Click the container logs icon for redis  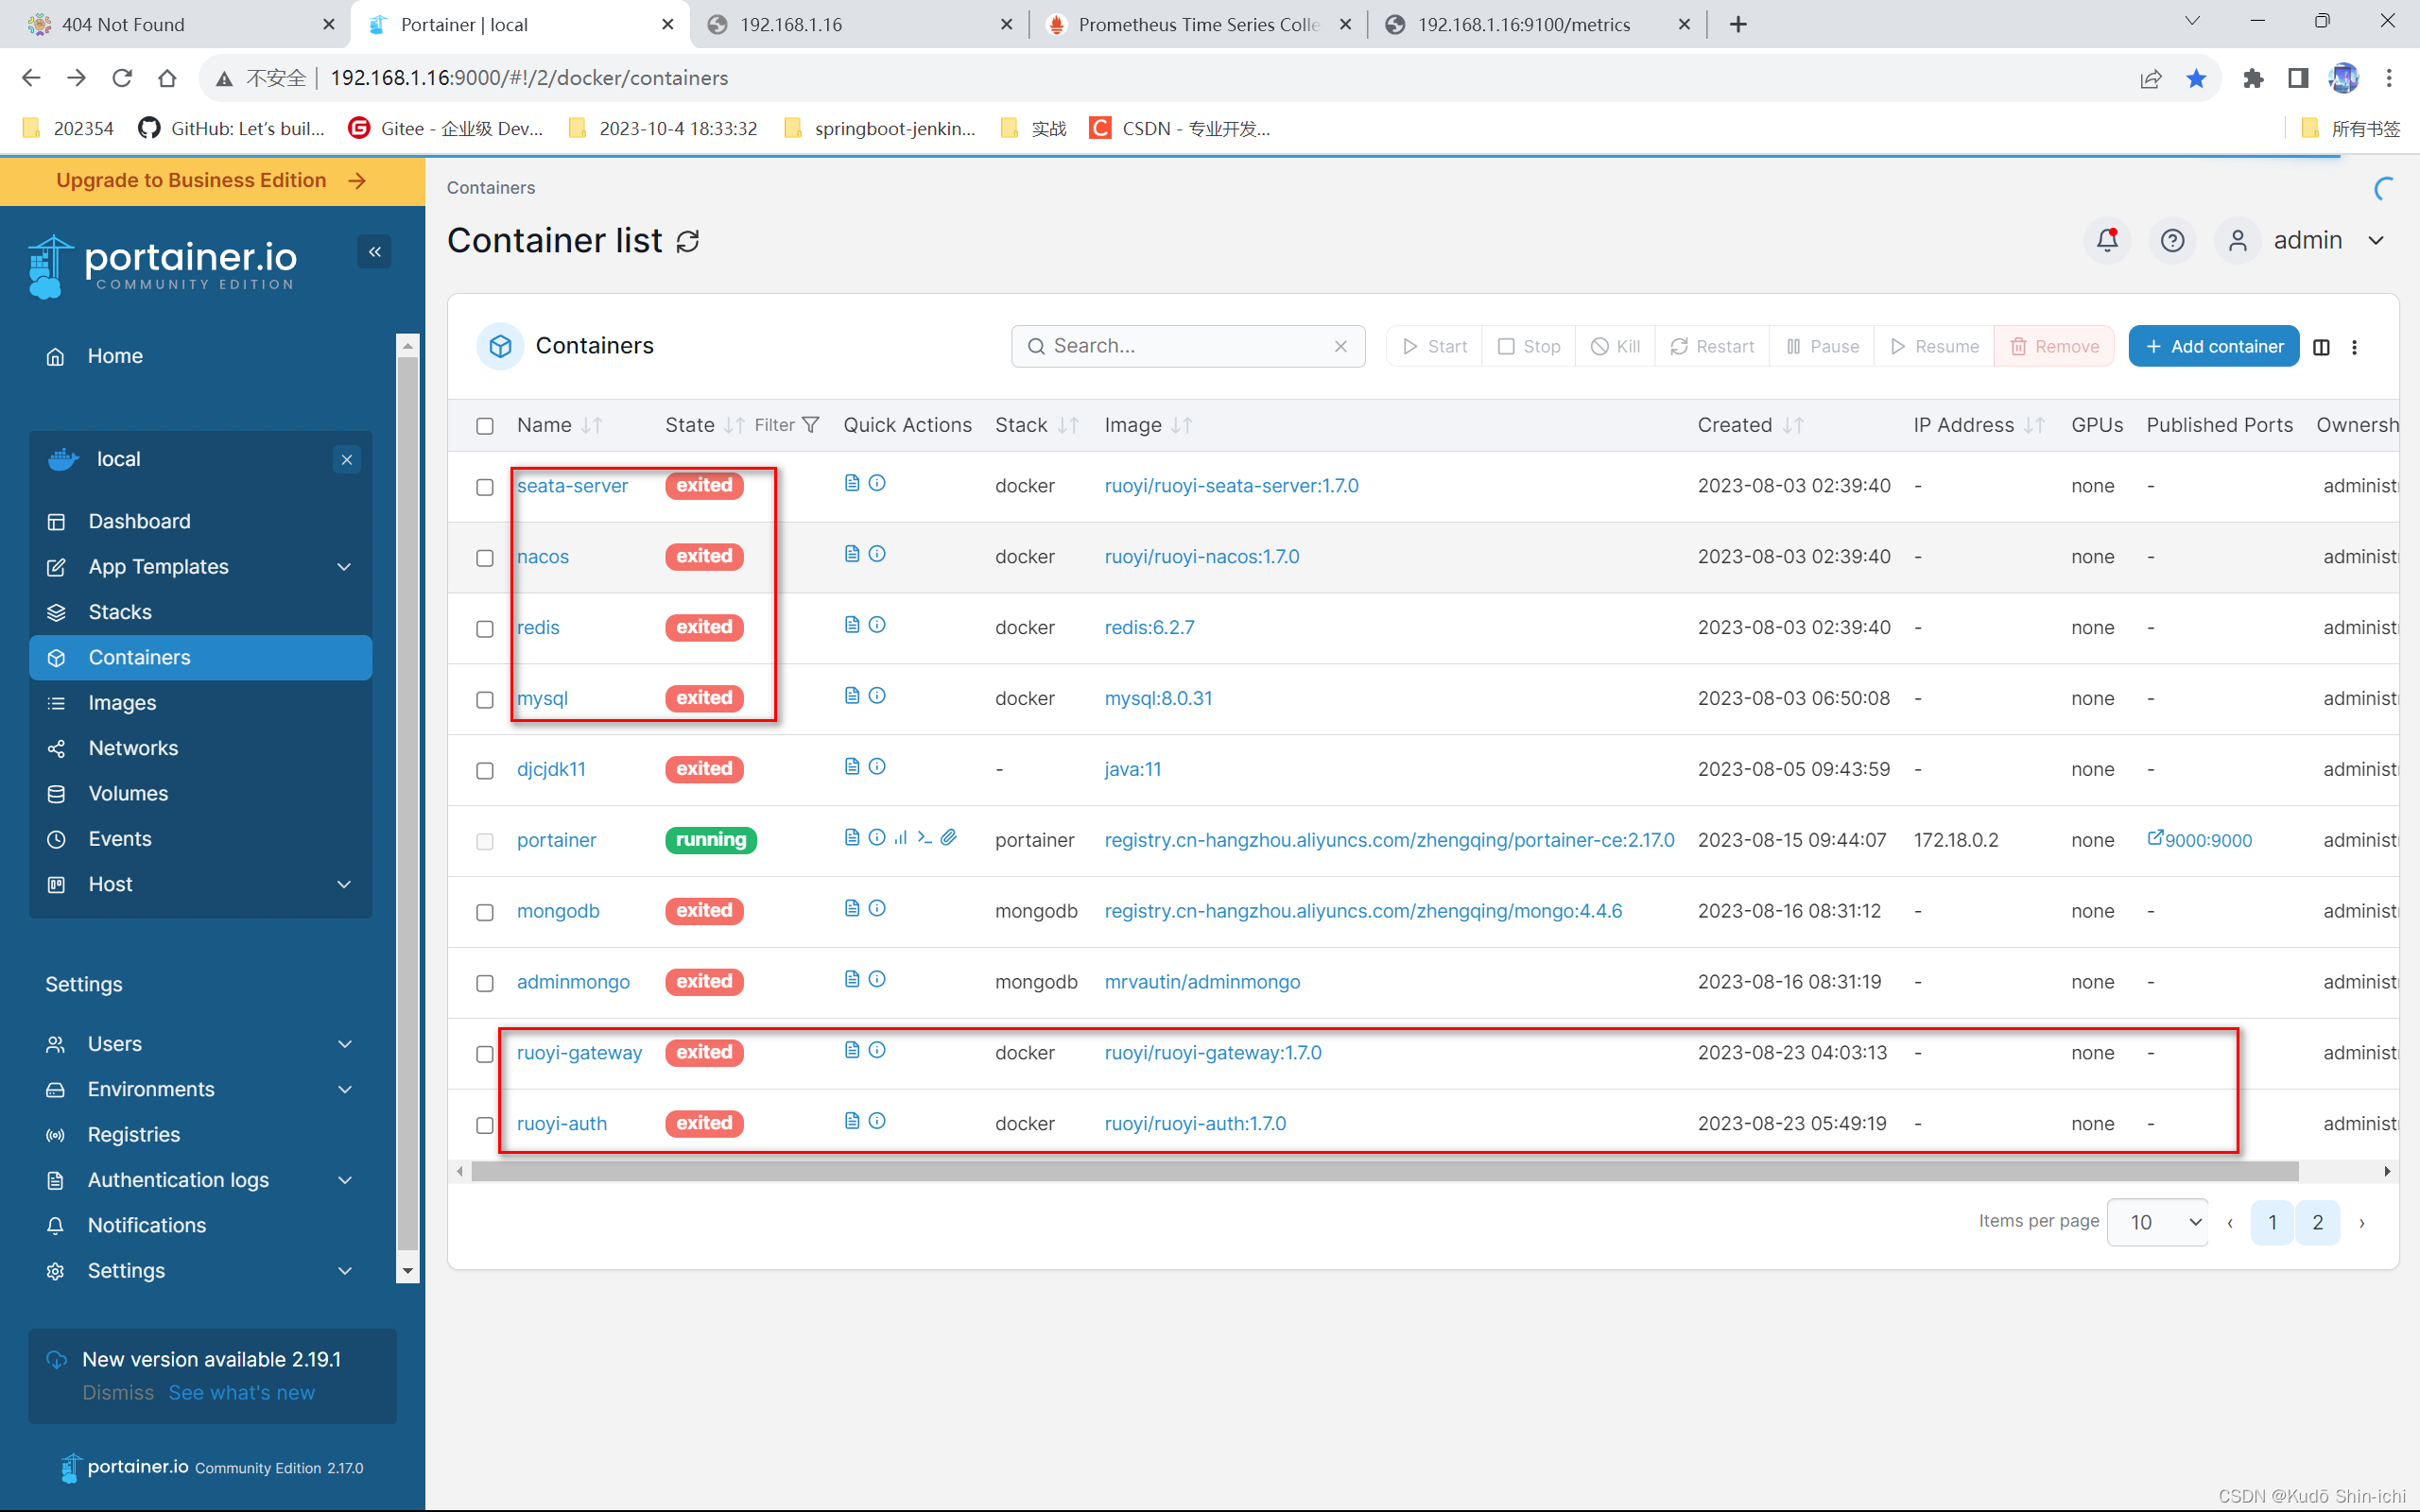(x=852, y=626)
